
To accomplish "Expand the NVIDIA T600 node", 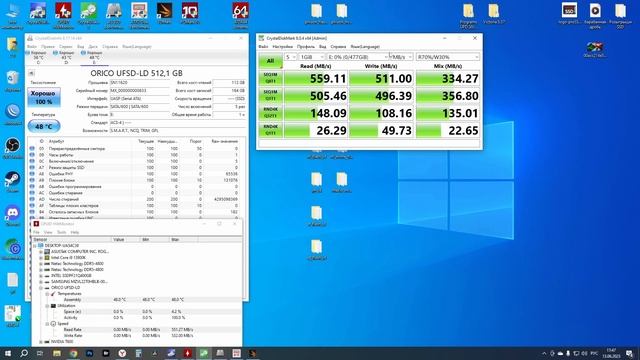I will 41,342.
